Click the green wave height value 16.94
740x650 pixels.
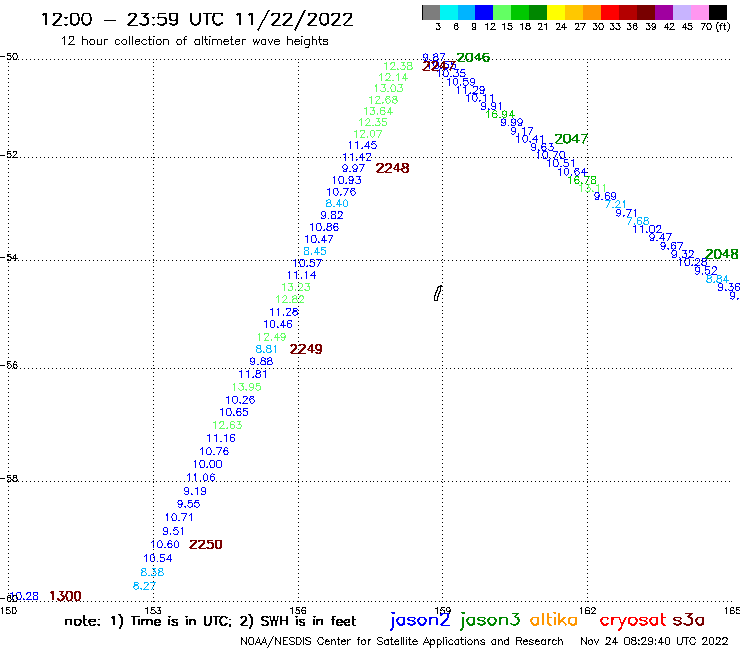point(500,114)
